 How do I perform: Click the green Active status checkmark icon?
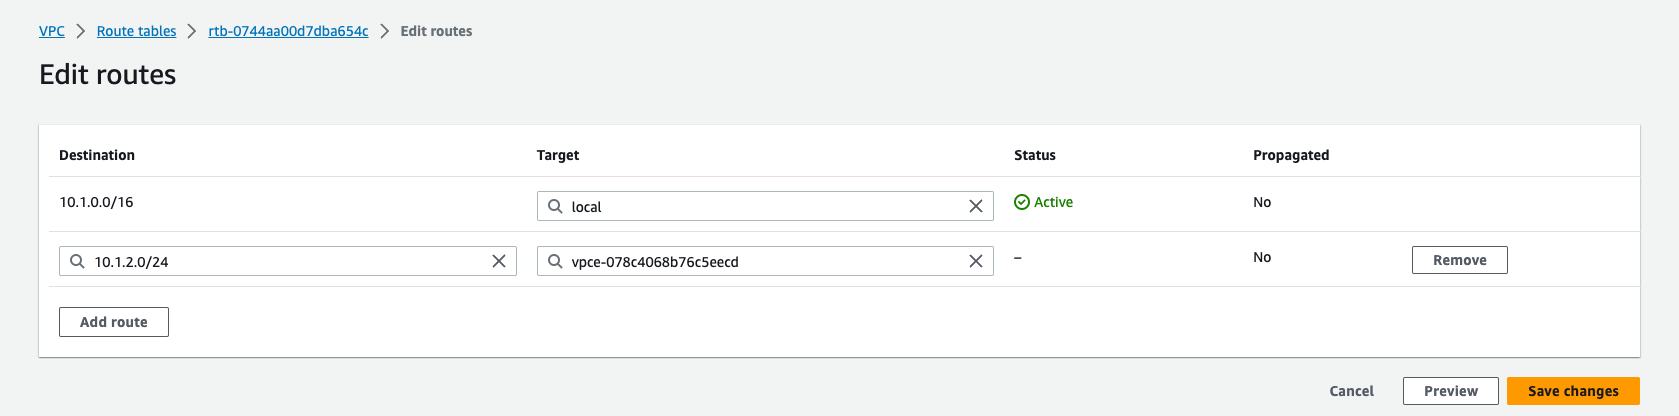pos(1022,202)
